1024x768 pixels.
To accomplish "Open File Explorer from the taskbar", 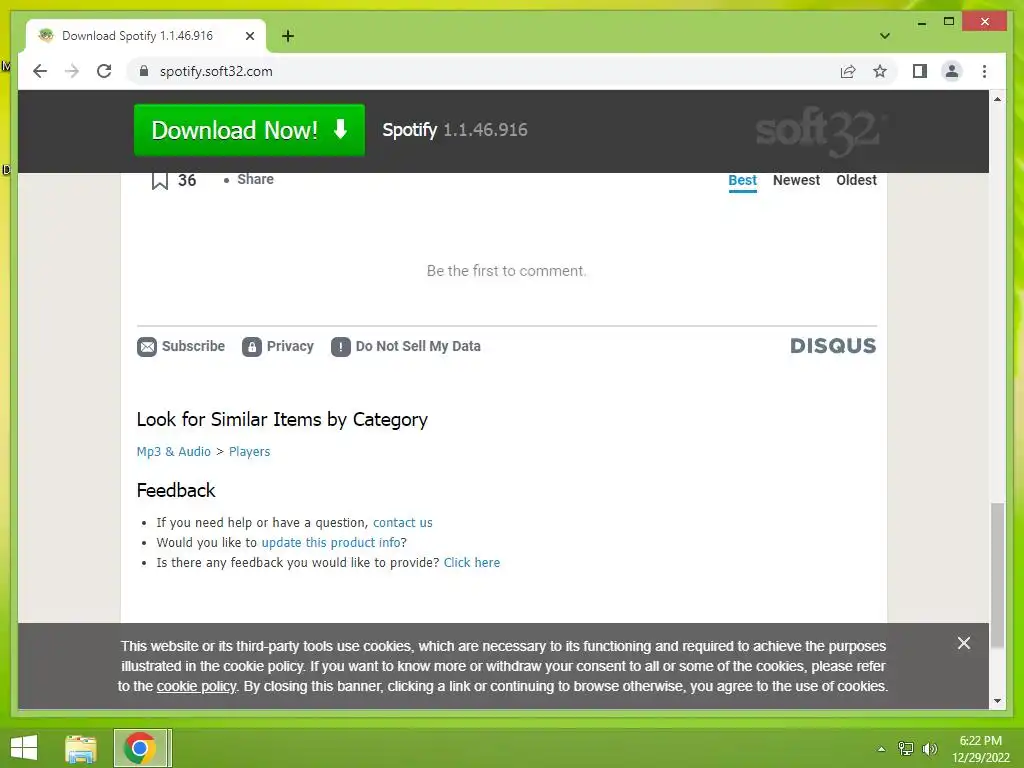I will (x=81, y=748).
